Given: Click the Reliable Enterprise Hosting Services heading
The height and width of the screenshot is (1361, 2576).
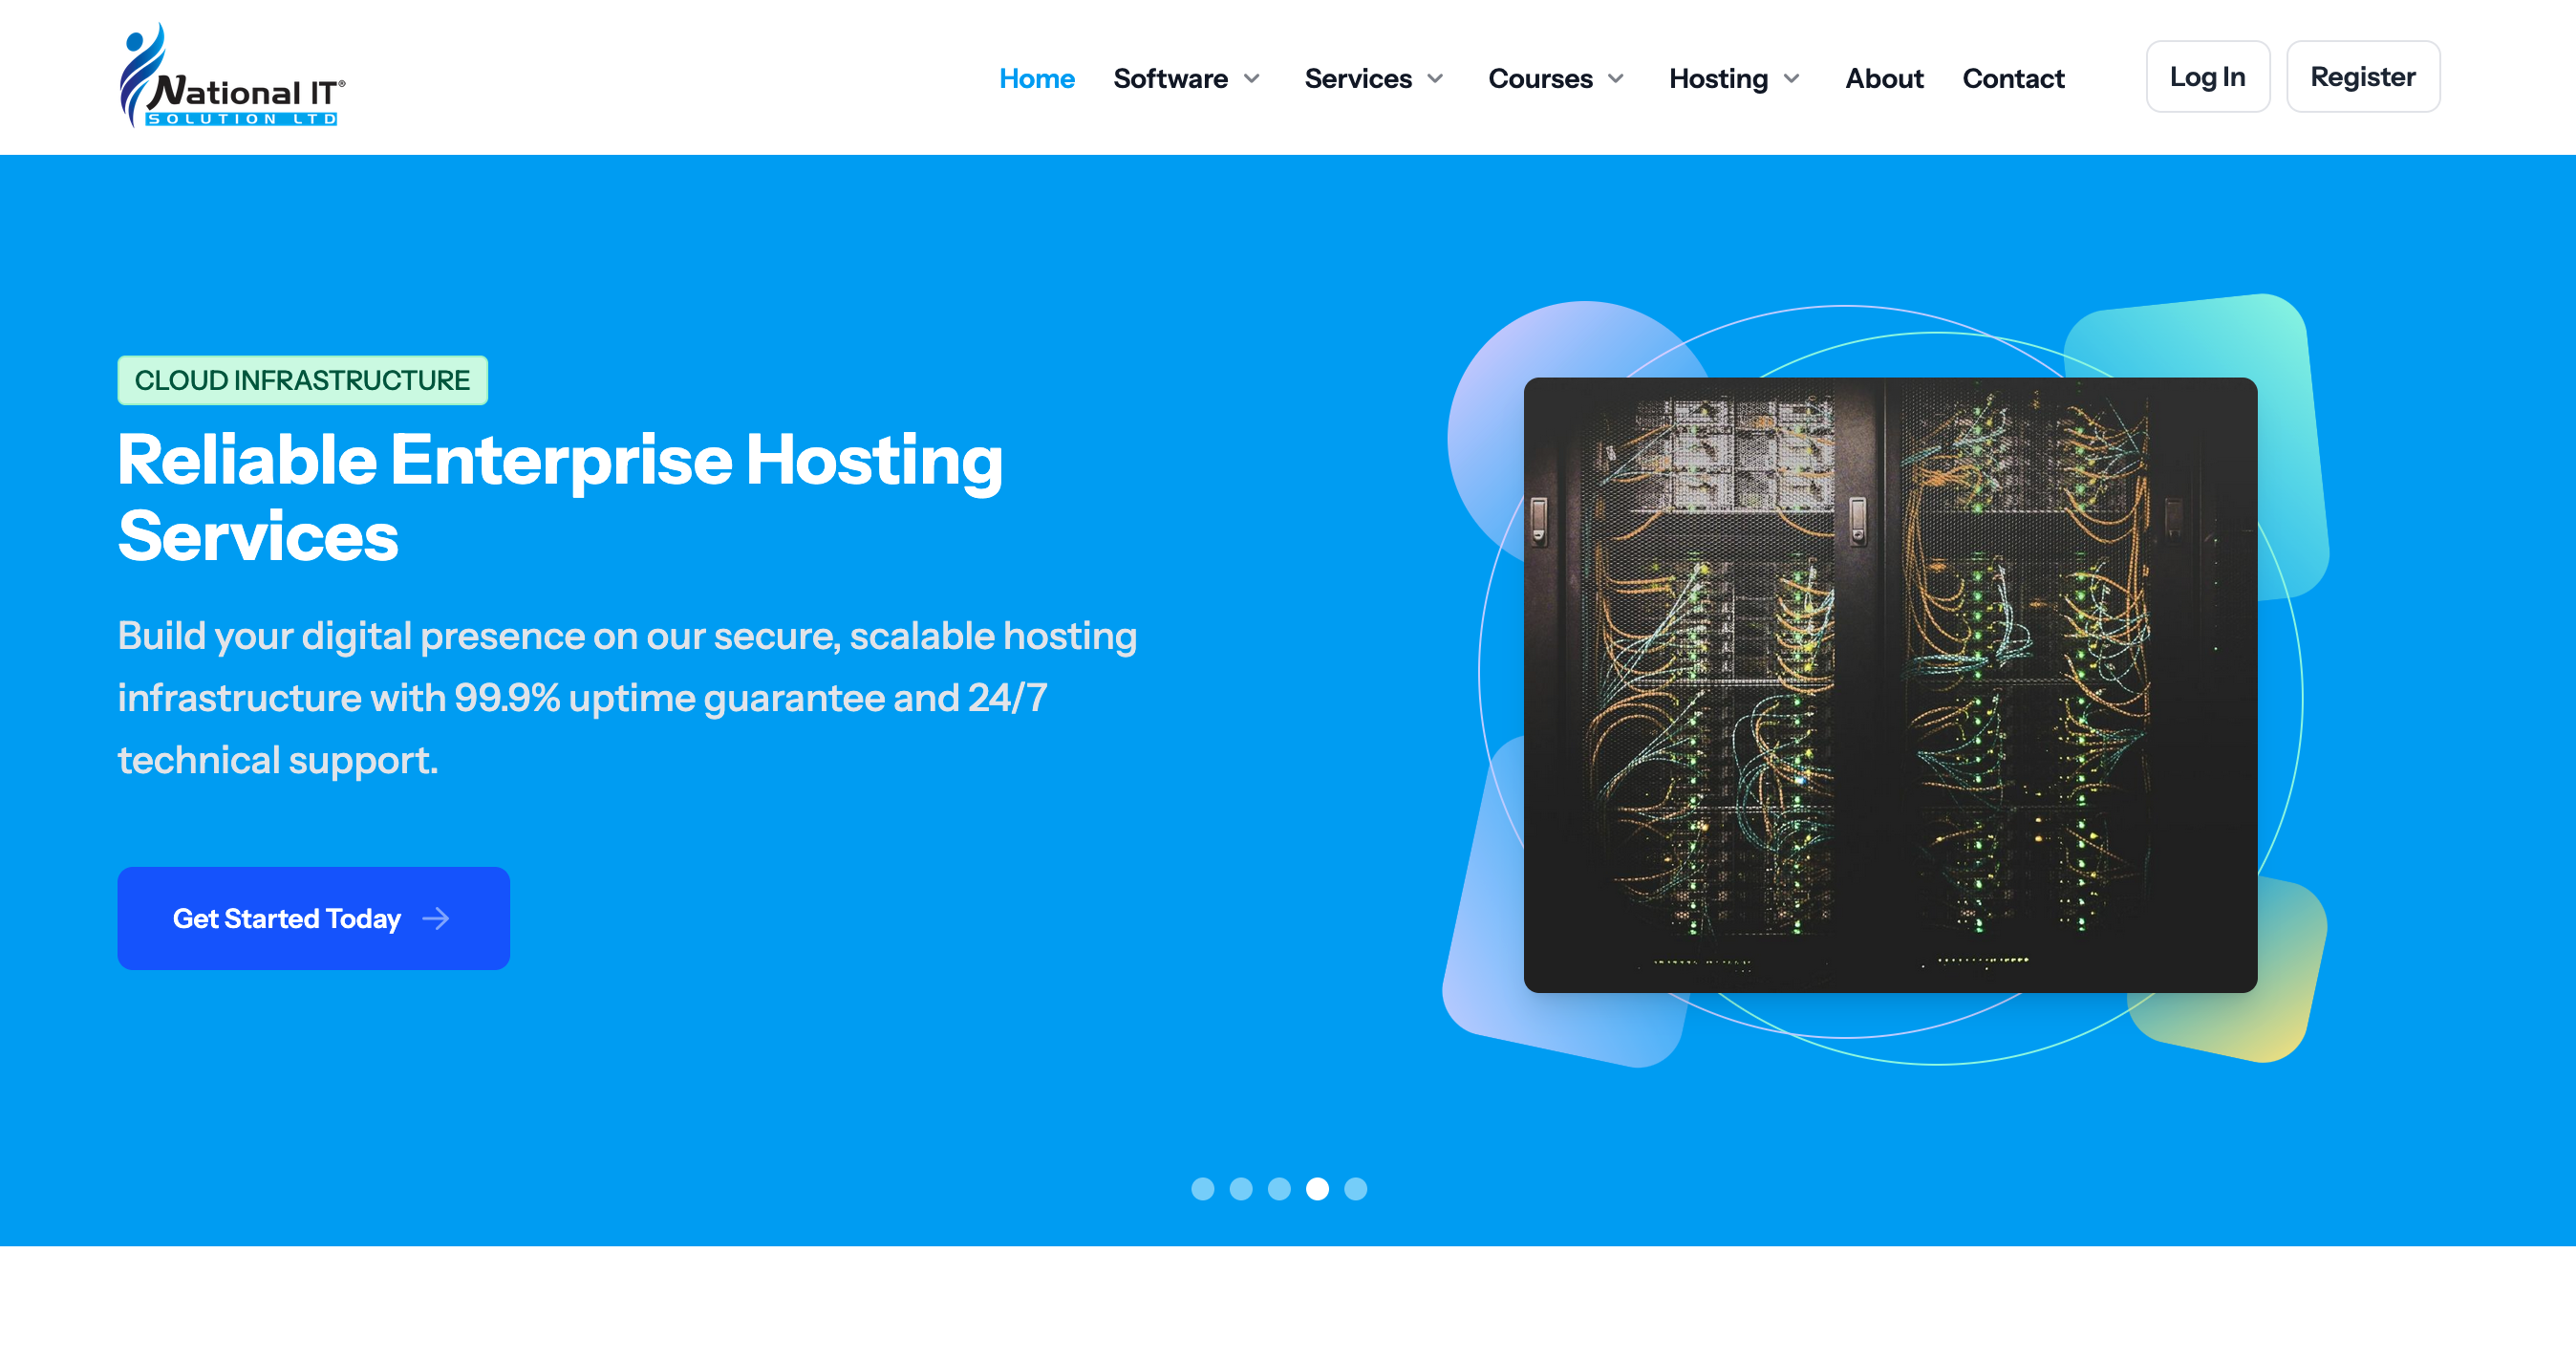Looking at the screenshot, I should (560, 497).
